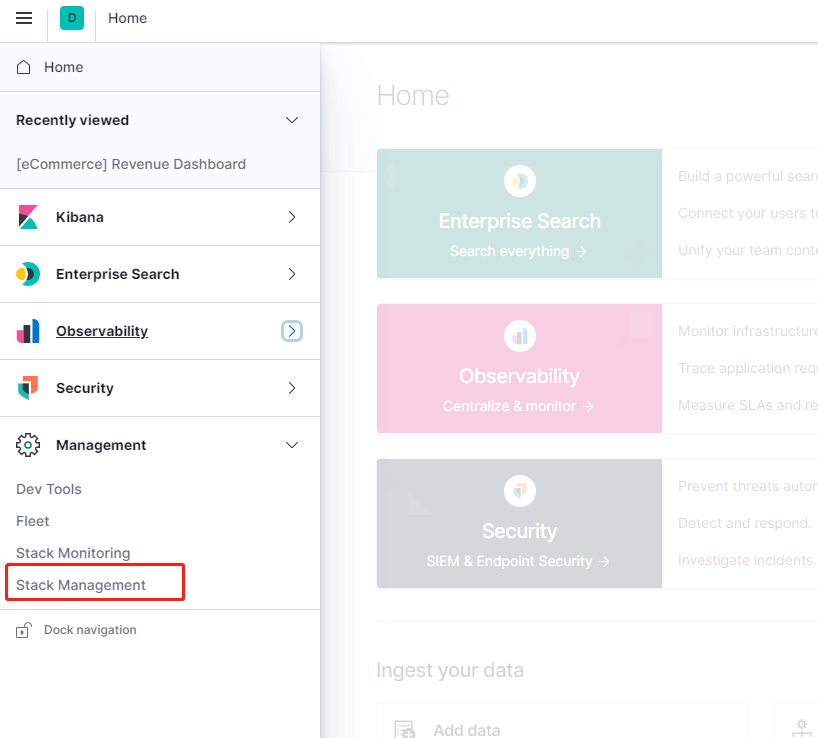Open Stack Management

81,585
